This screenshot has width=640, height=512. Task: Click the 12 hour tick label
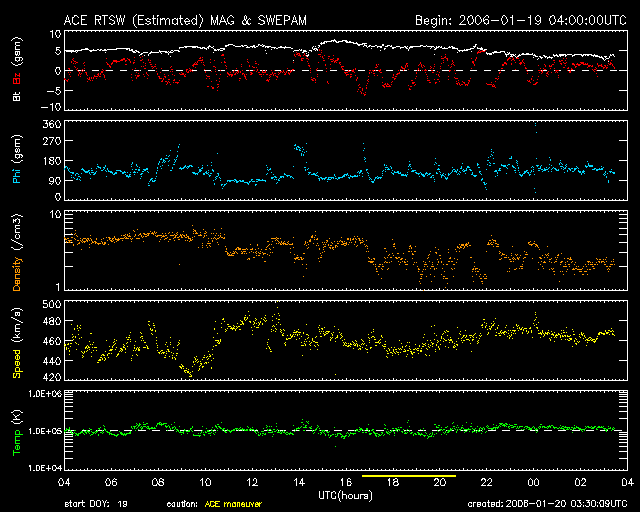point(252,482)
